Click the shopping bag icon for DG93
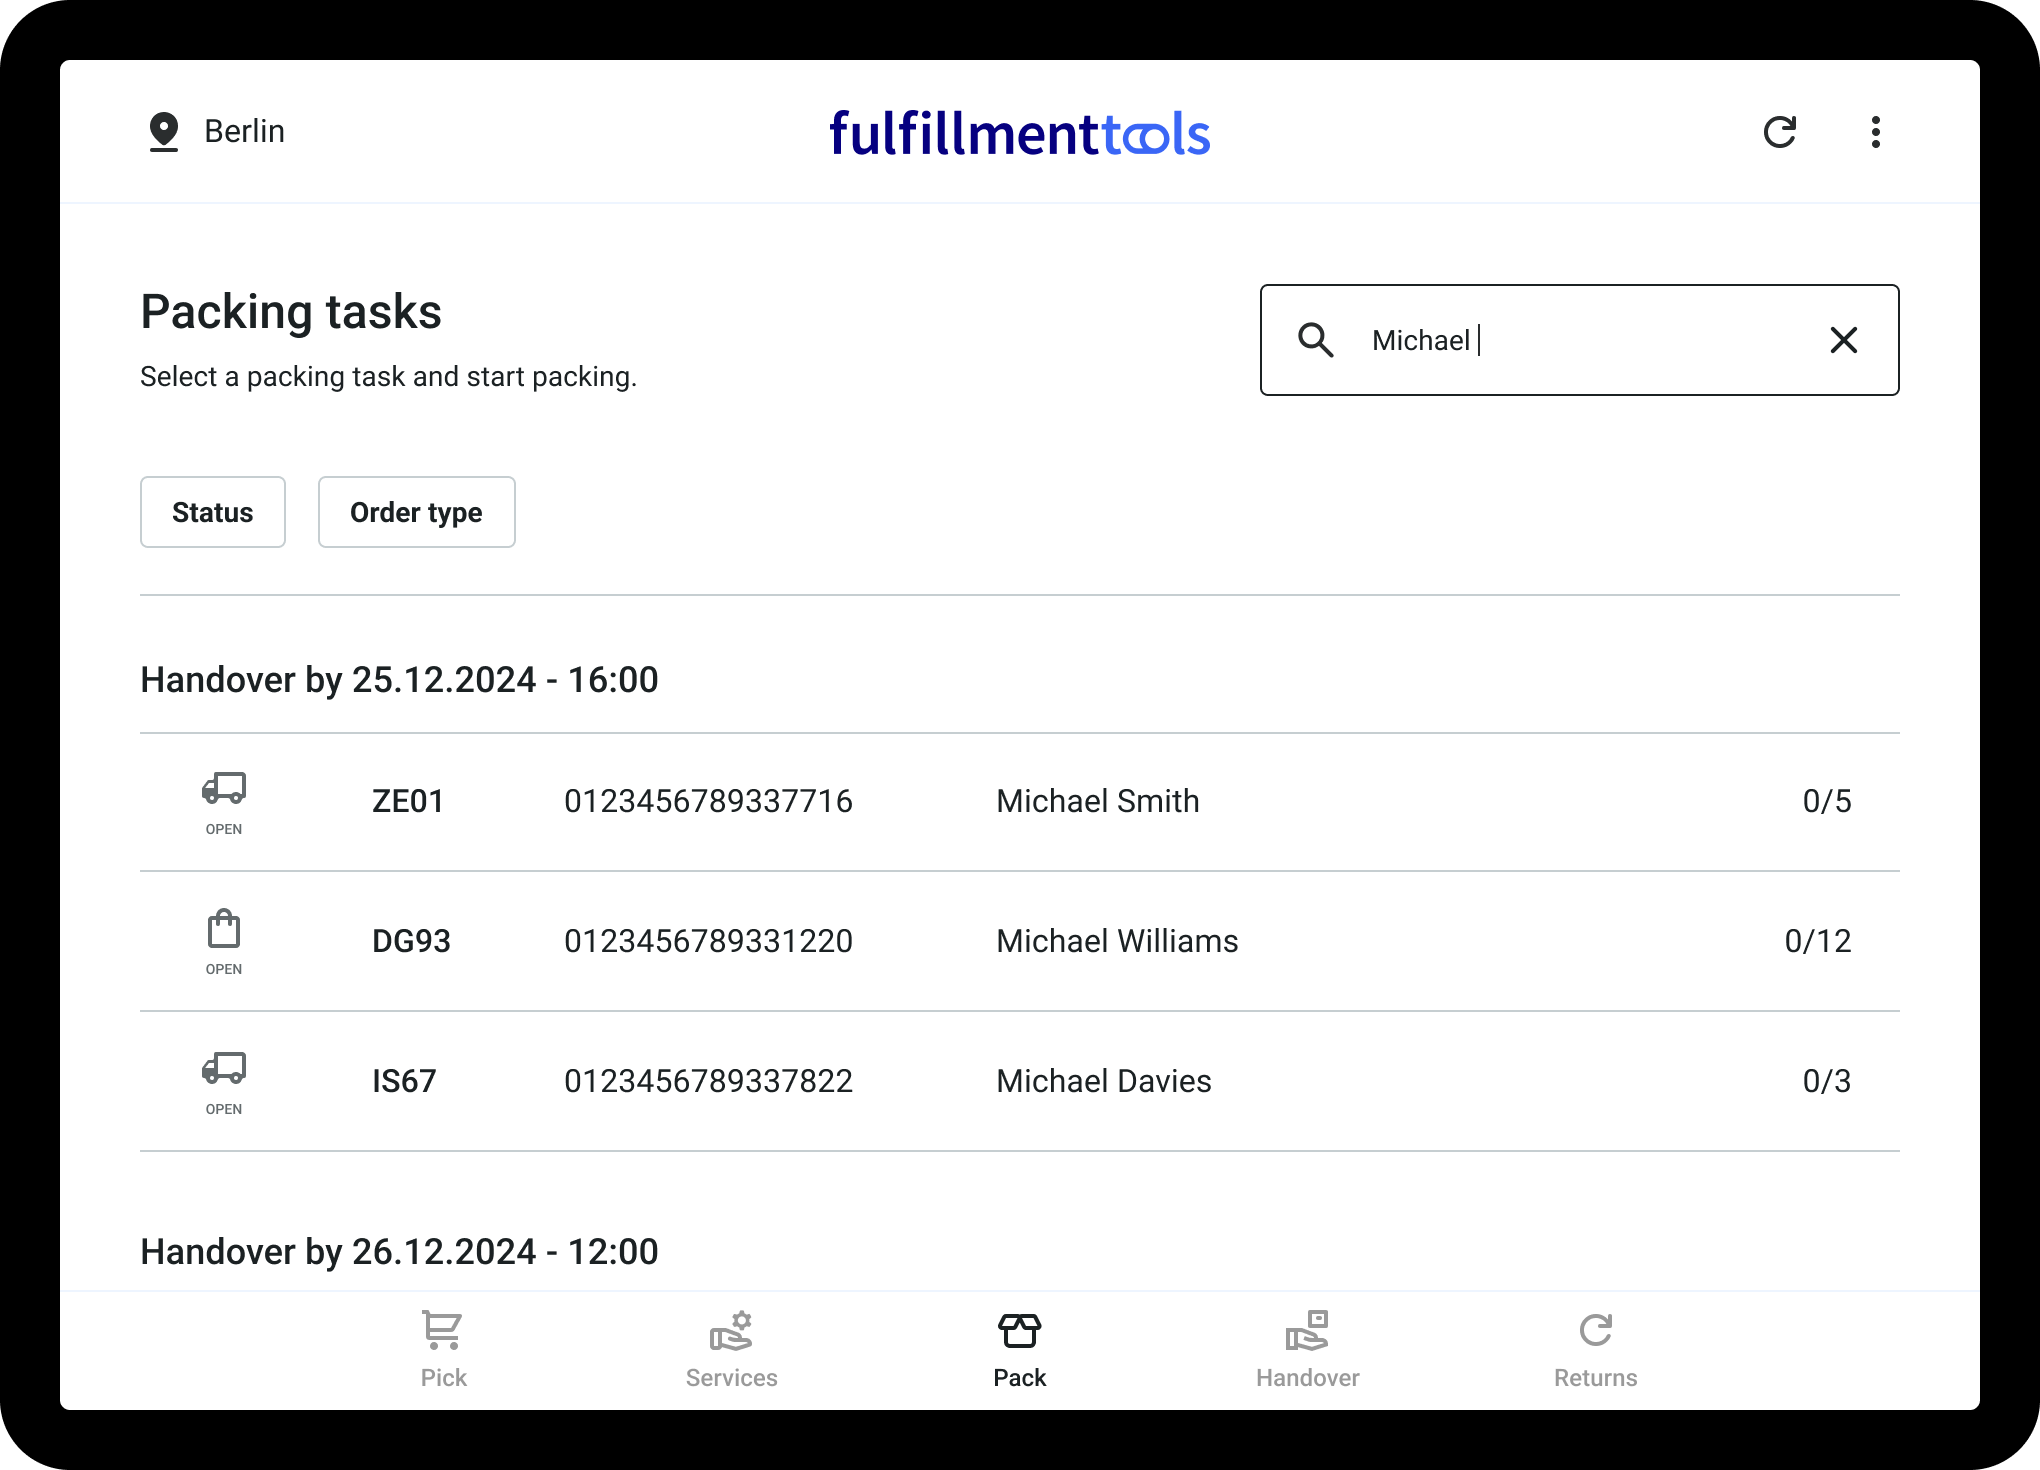 point(224,929)
